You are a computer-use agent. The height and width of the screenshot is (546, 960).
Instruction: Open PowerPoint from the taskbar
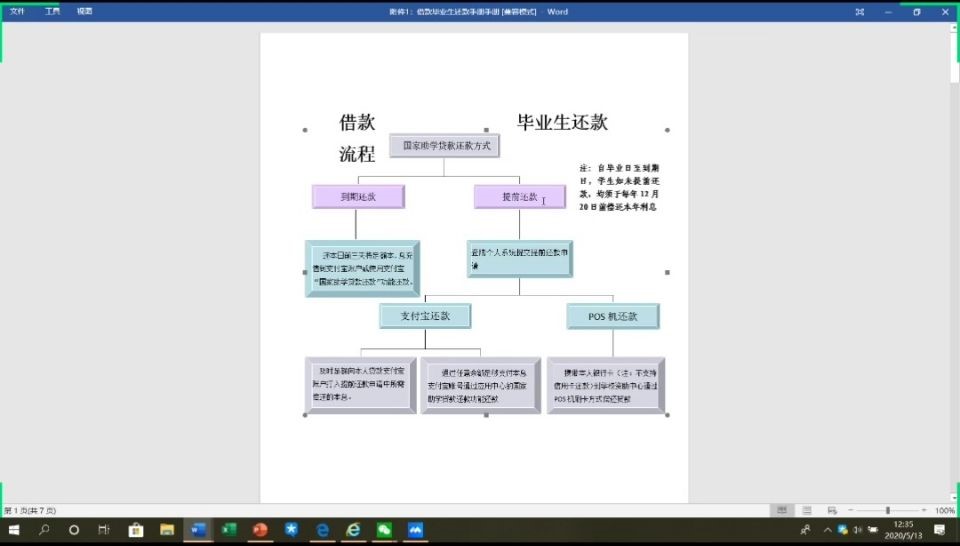tap(260, 530)
